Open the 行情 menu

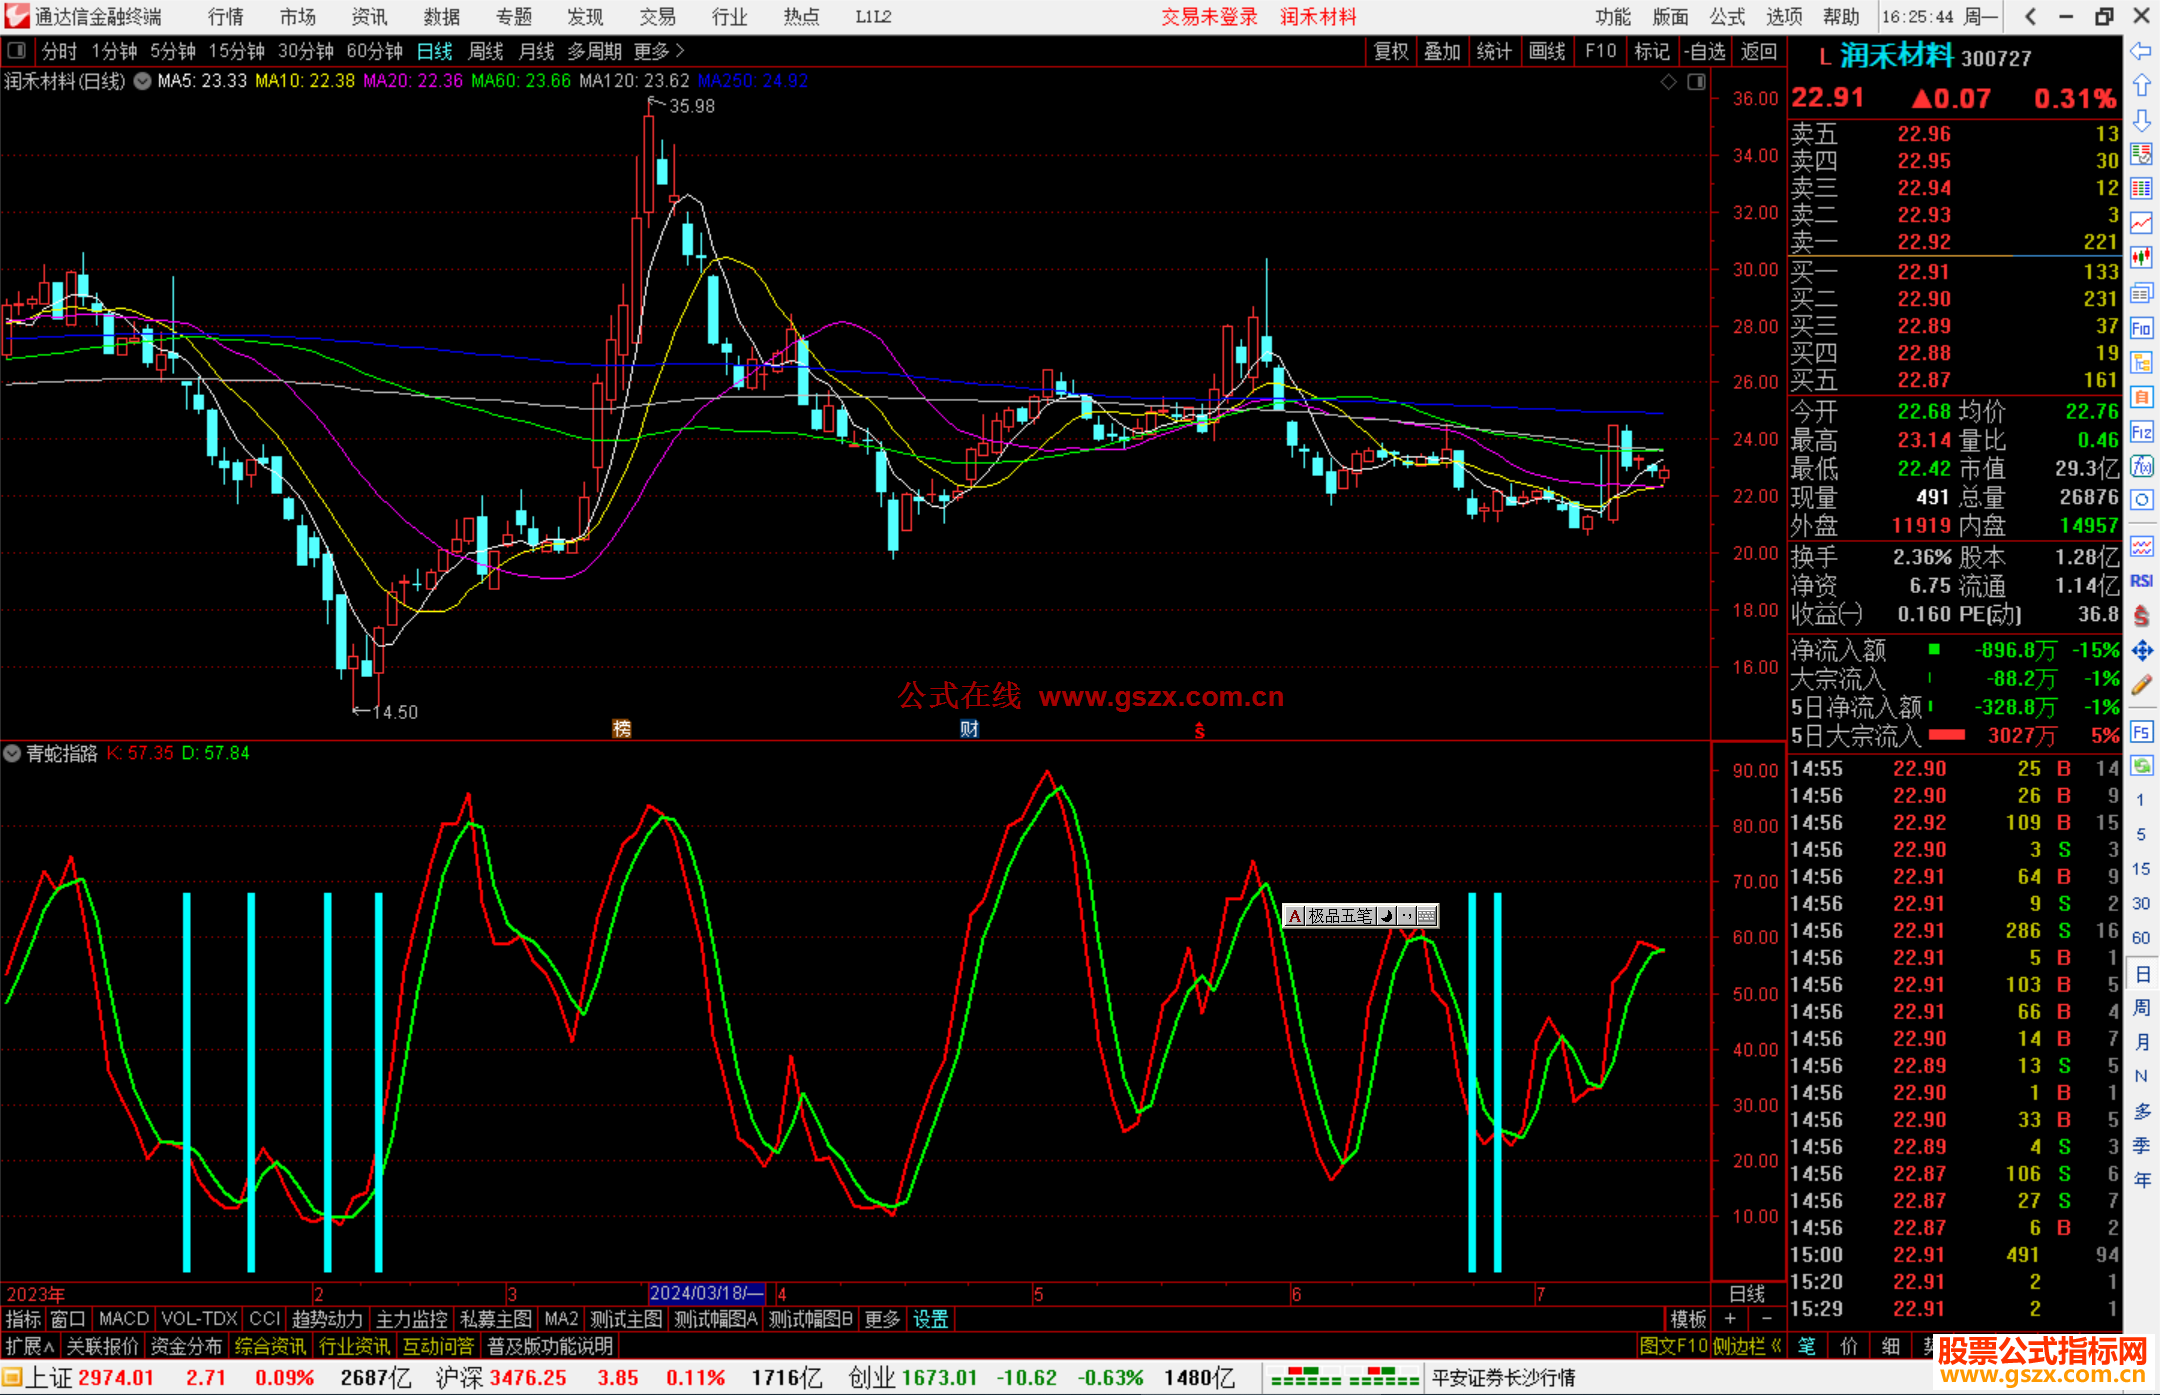tap(226, 17)
